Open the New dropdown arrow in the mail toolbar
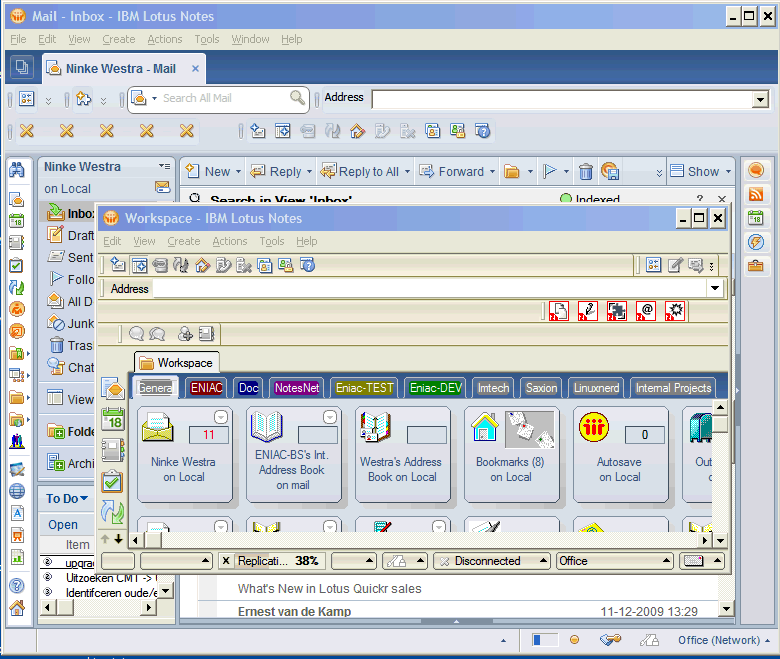This screenshot has height=659, width=780. click(x=238, y=172)
